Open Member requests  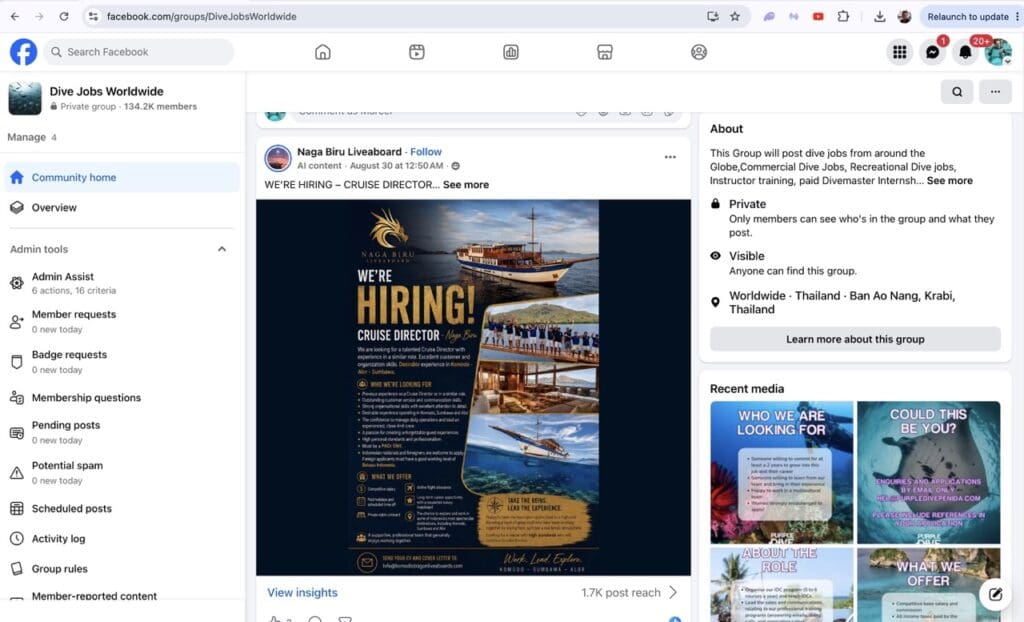122,321
